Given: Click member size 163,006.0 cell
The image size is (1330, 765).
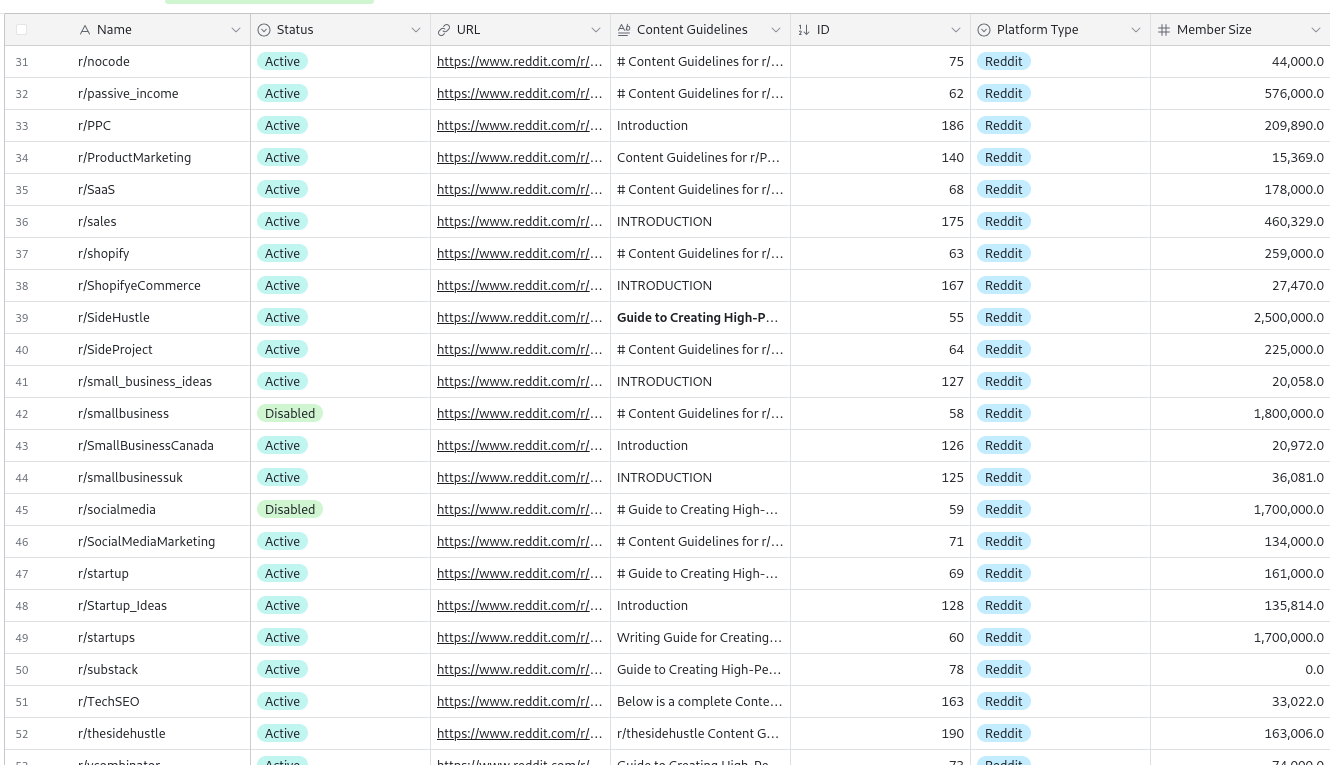Looking at the screenshot, I should click(x=1240, y=734).
